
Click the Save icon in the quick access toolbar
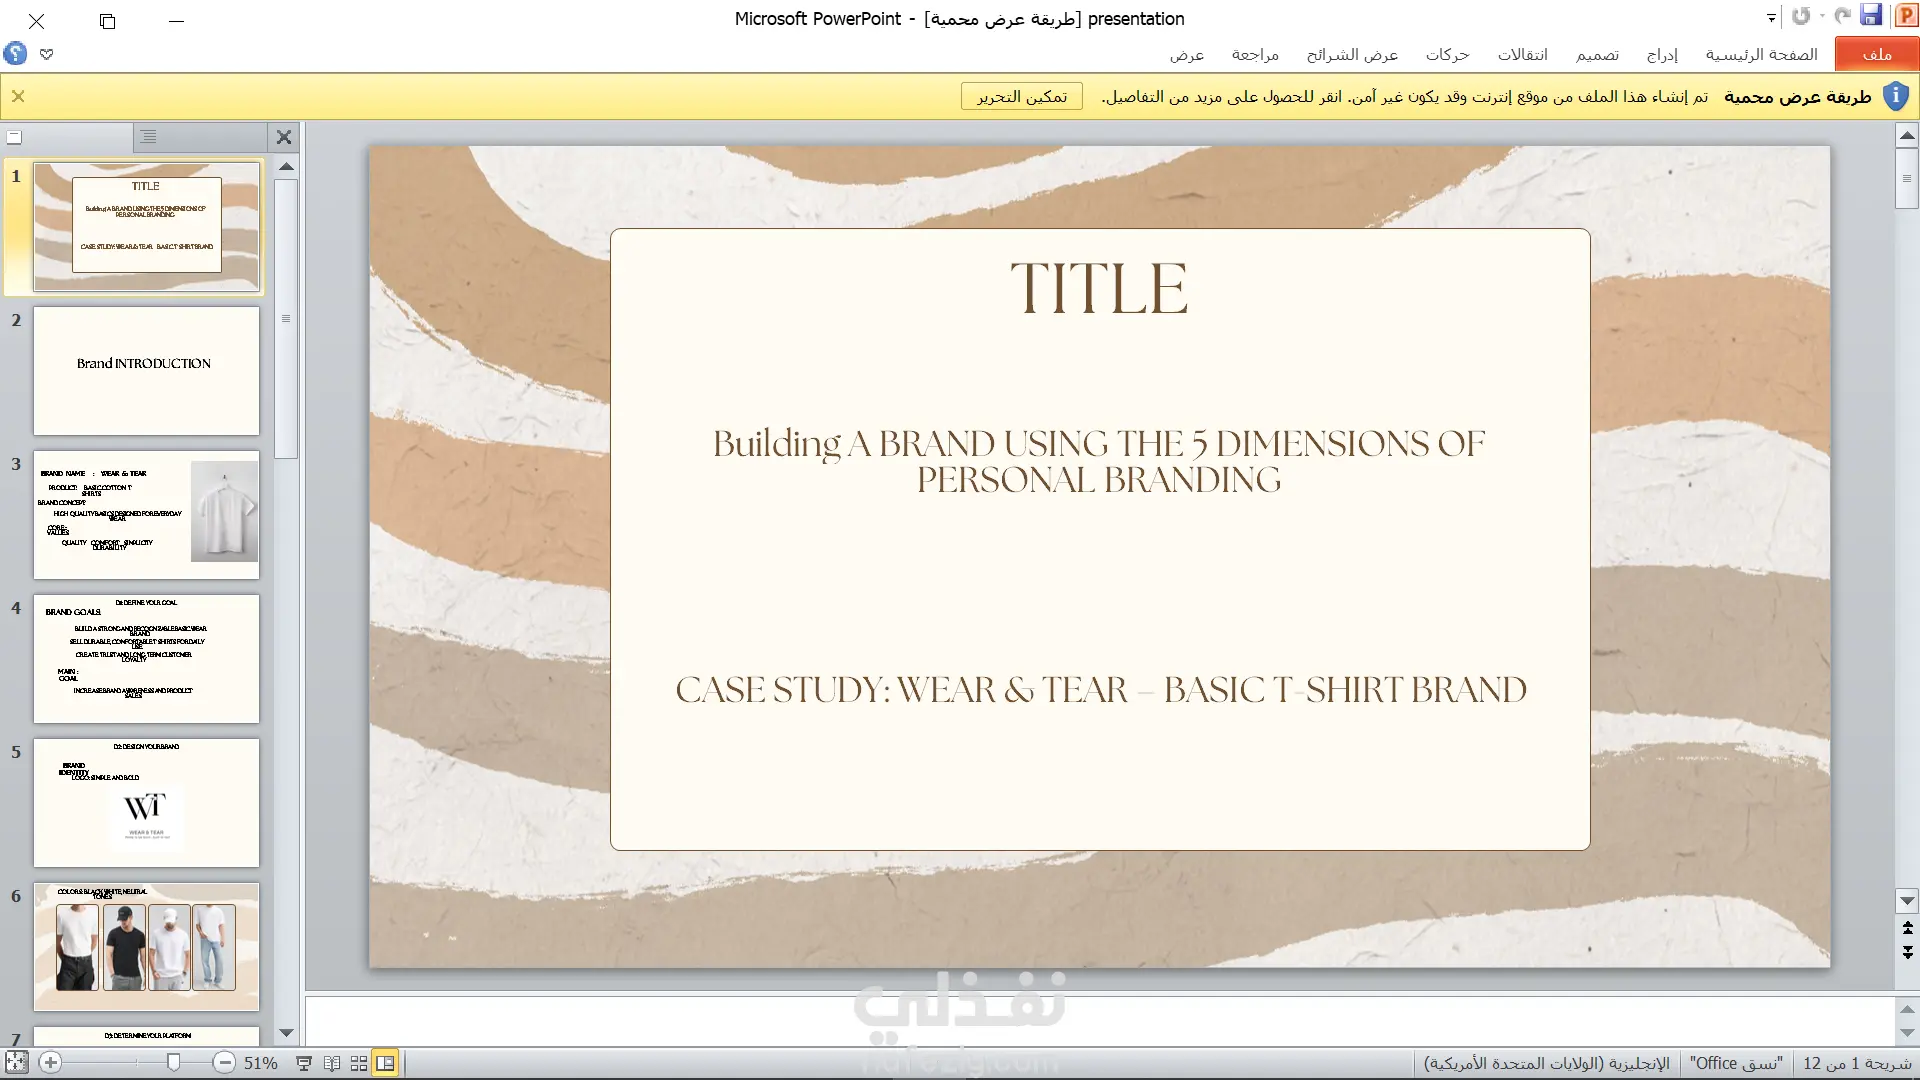(x=1871, y=16)
